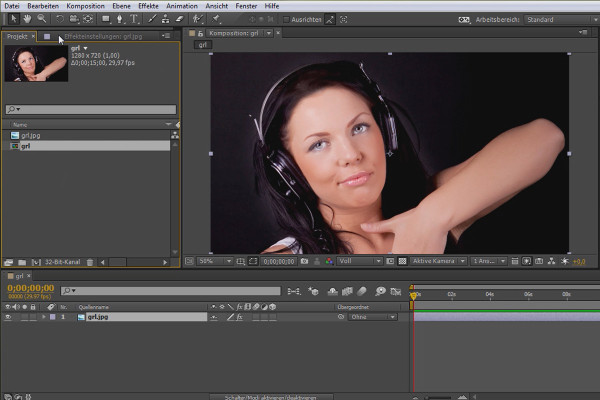Viewport: 600px width, 400px height.
Task: Toggle hide shy layers switch in timeline
Action: pyautogui.click(x=333, y=292)
